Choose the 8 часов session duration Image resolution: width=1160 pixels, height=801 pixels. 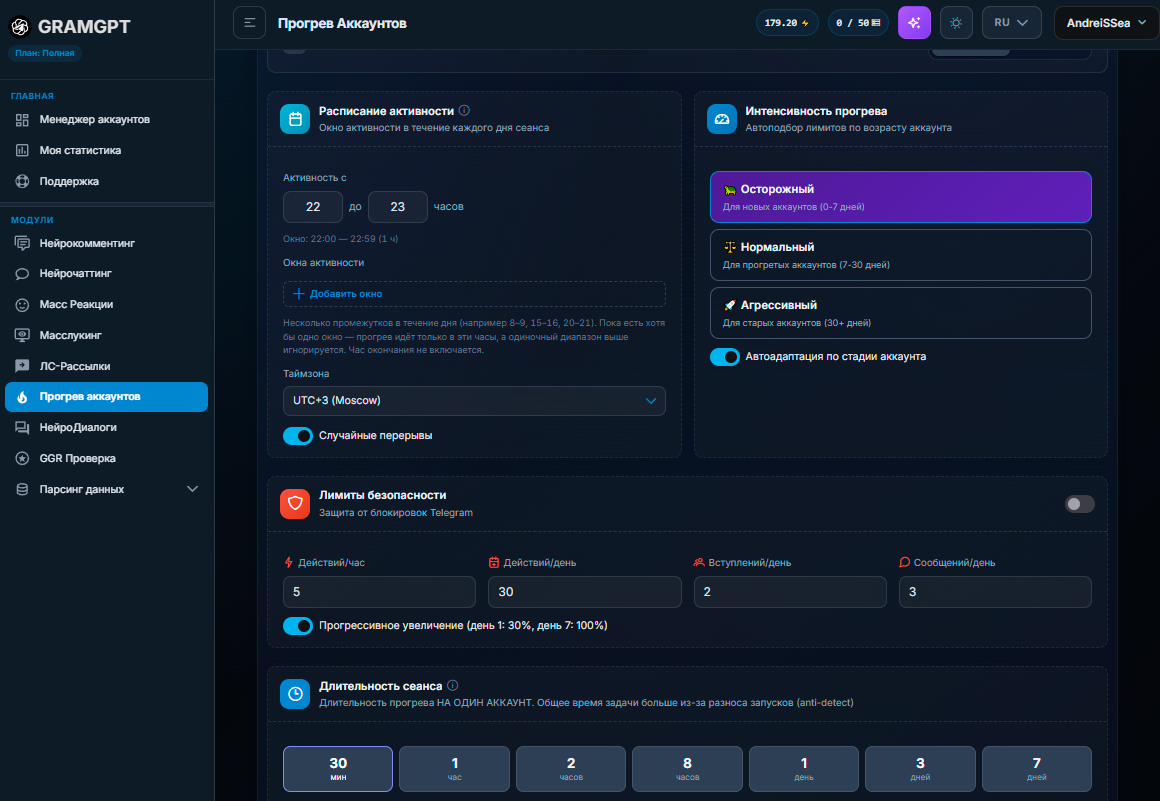[x=687, y=768]
